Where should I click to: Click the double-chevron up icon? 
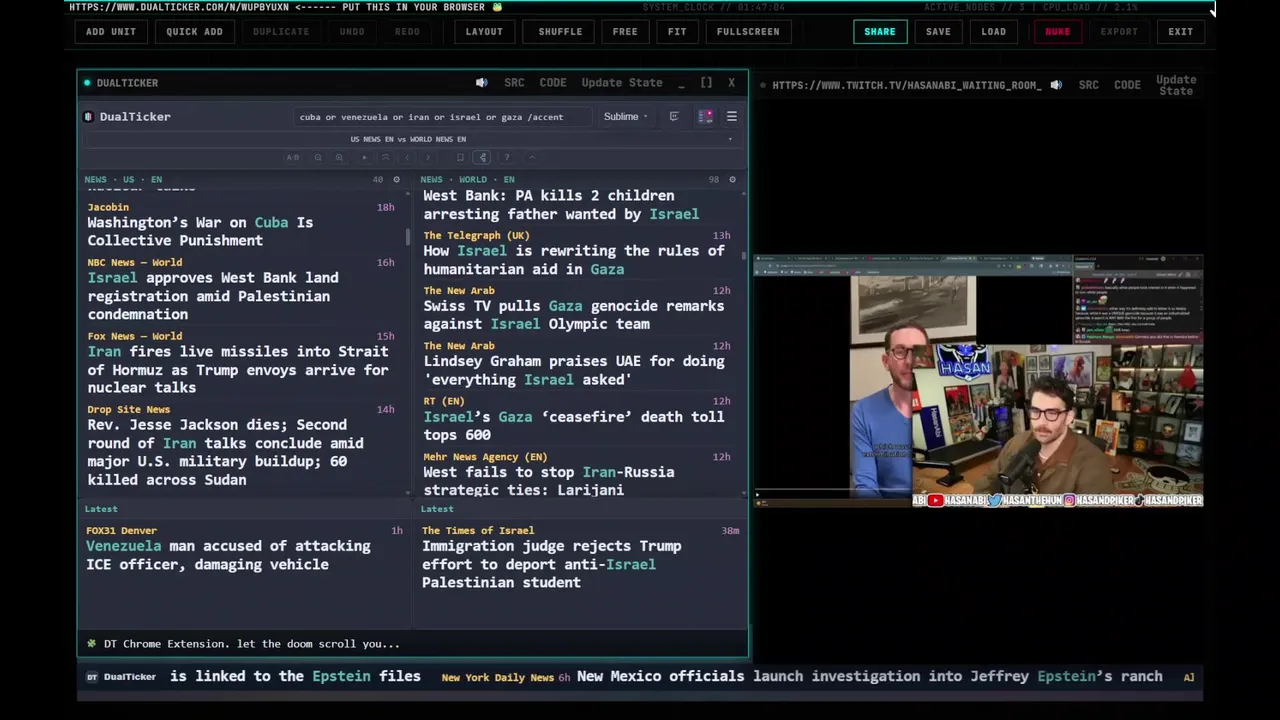(x=385, y=157)
